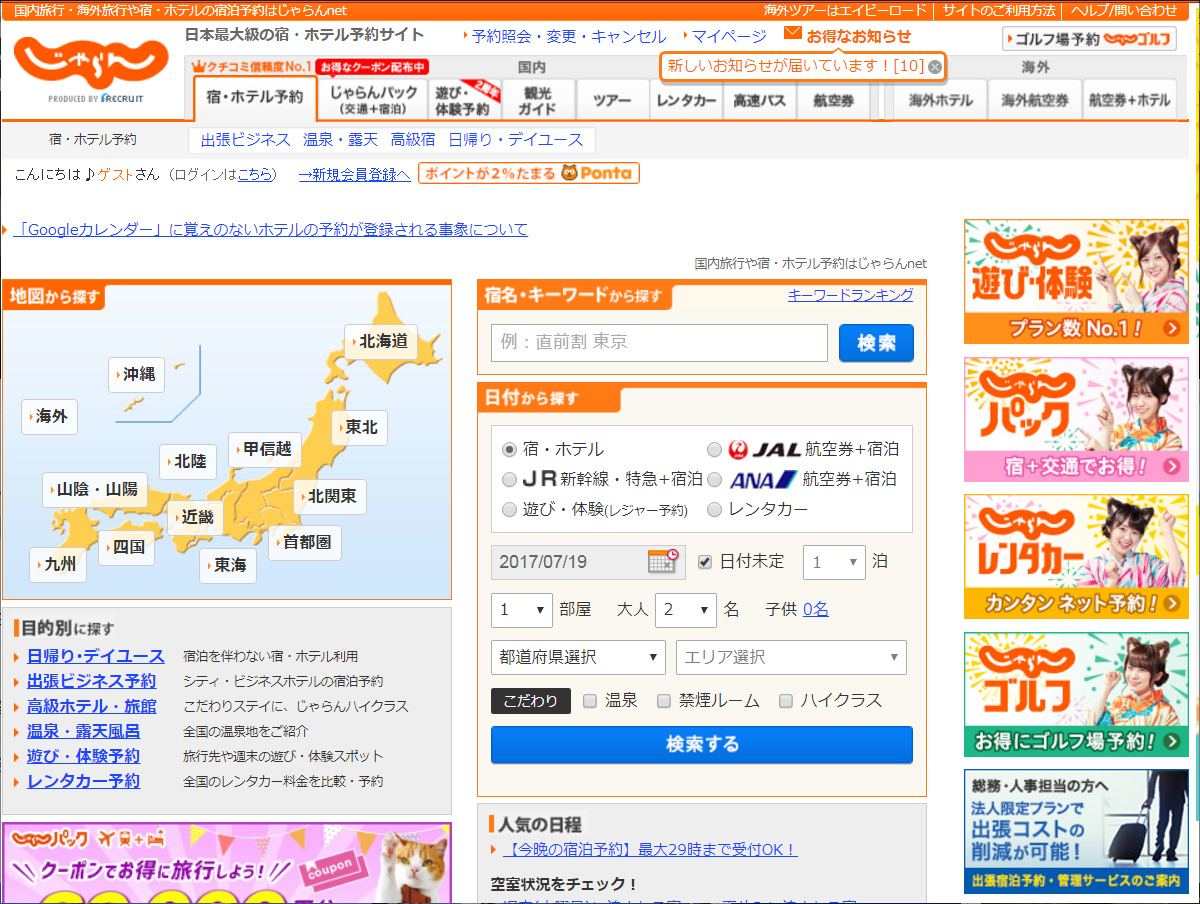Open the 新規会員登録へ link
Image resolution: width=1200 pixels, height=904 pixels.
point(355,174)
